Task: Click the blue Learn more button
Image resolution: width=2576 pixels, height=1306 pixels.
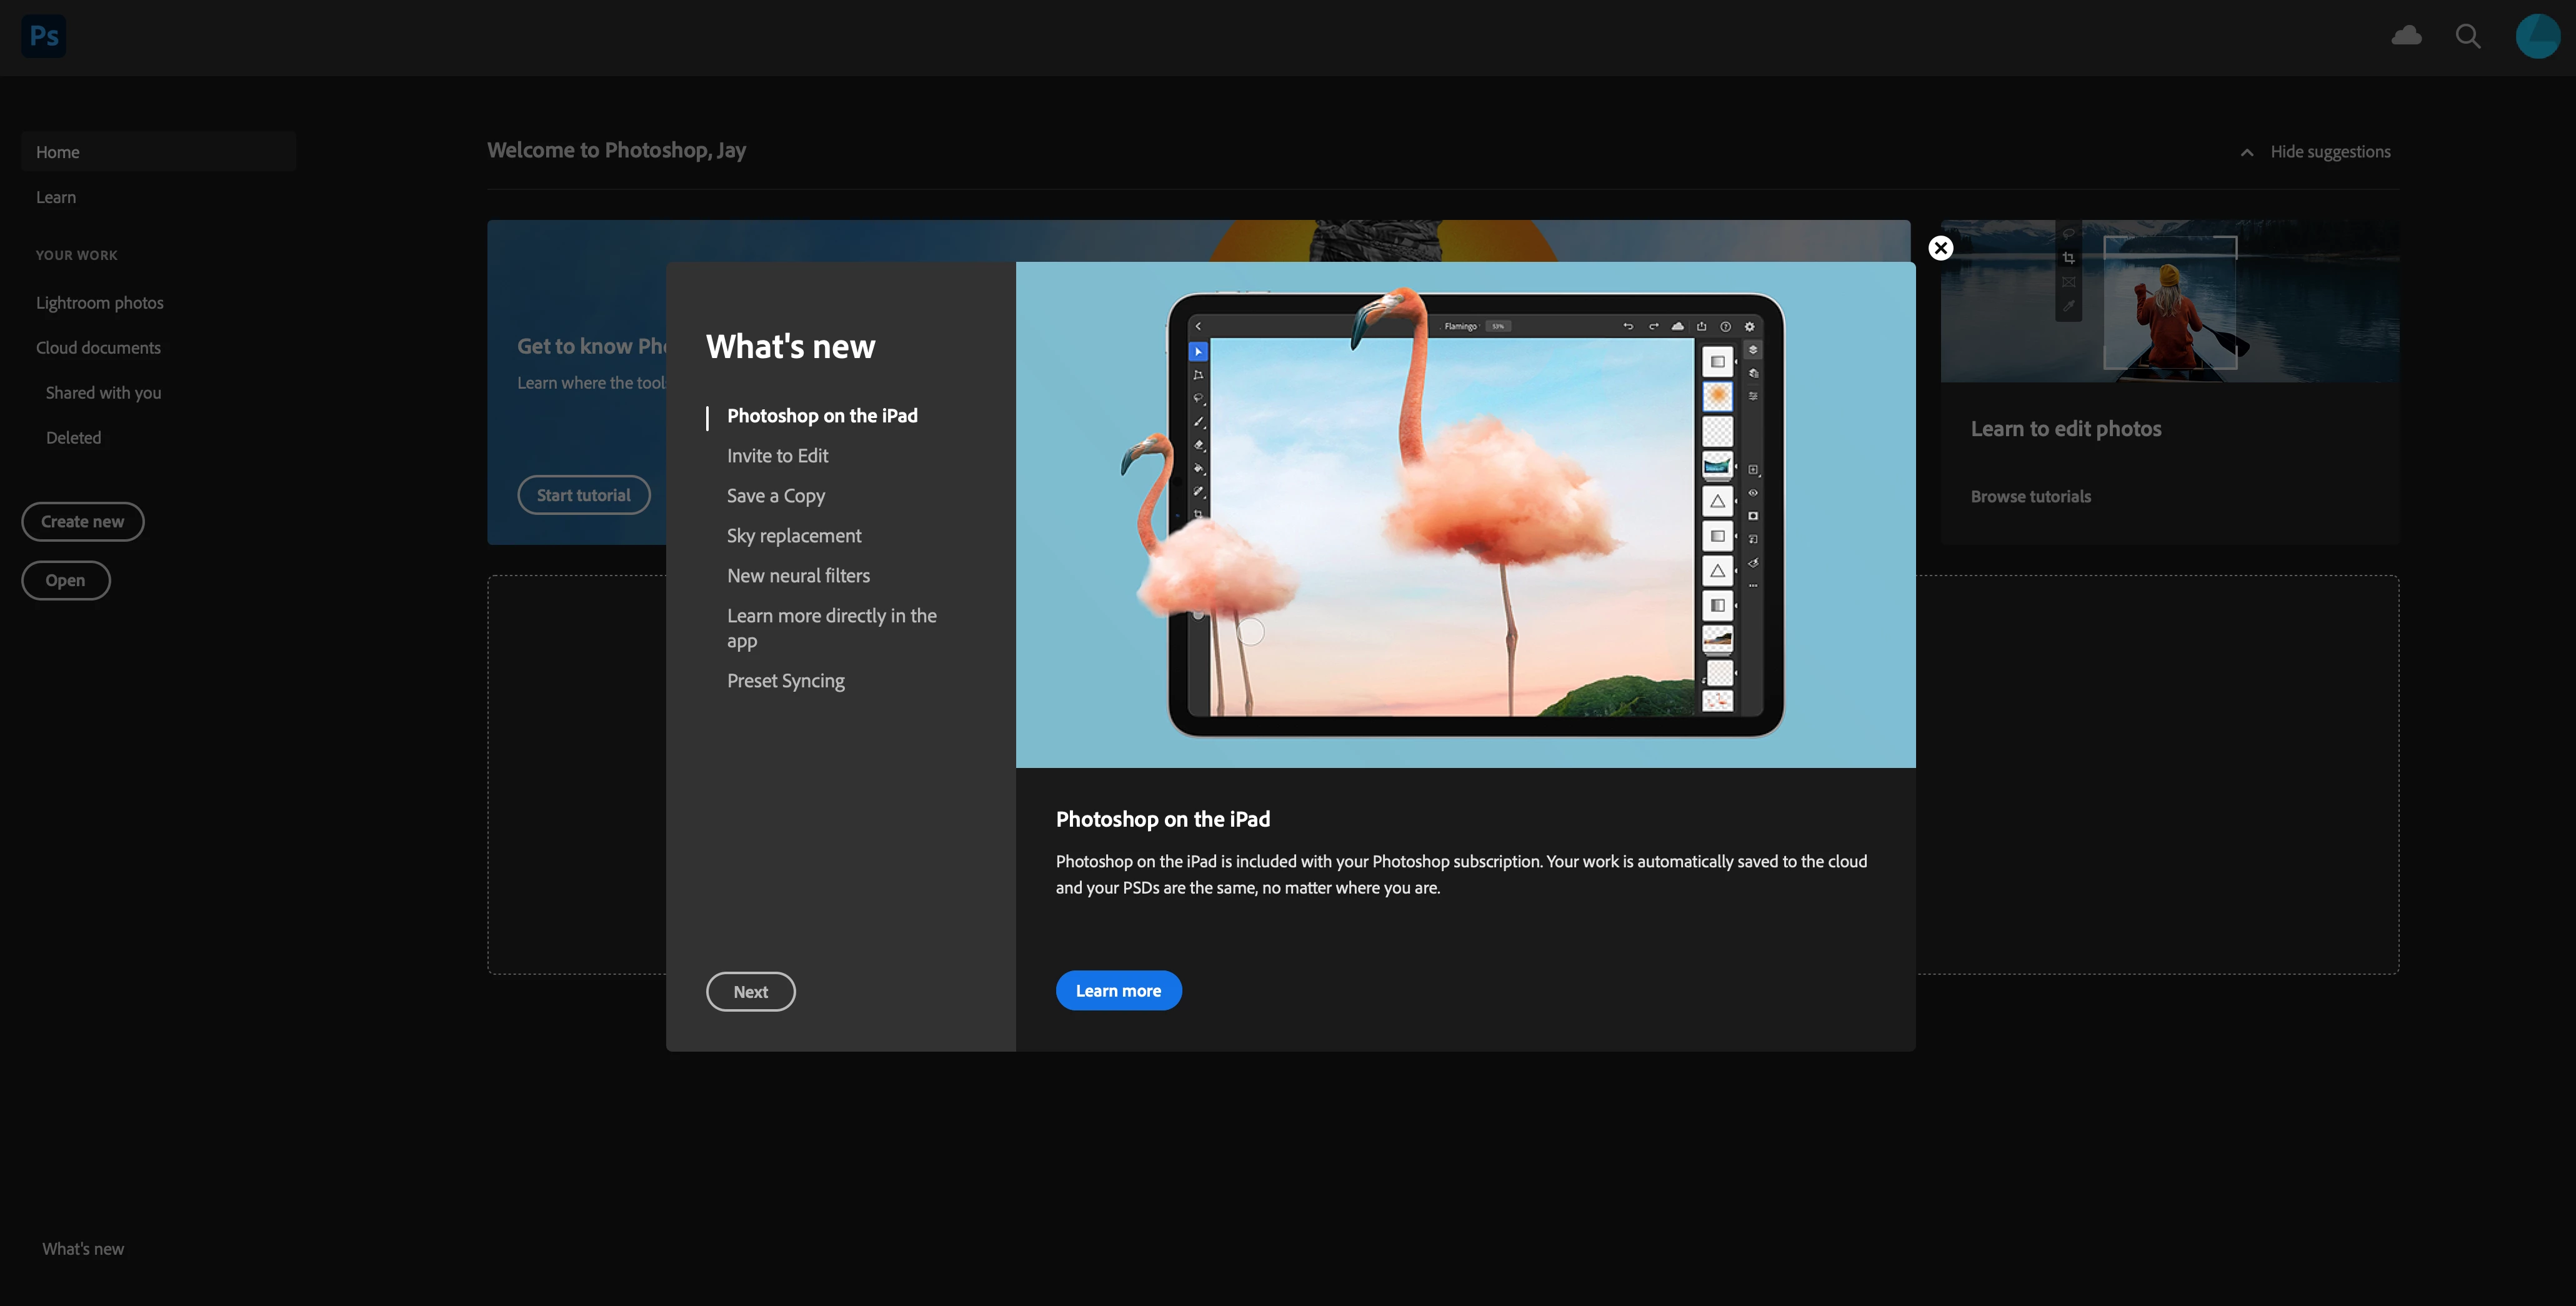Action: [x=1118, y=991]
